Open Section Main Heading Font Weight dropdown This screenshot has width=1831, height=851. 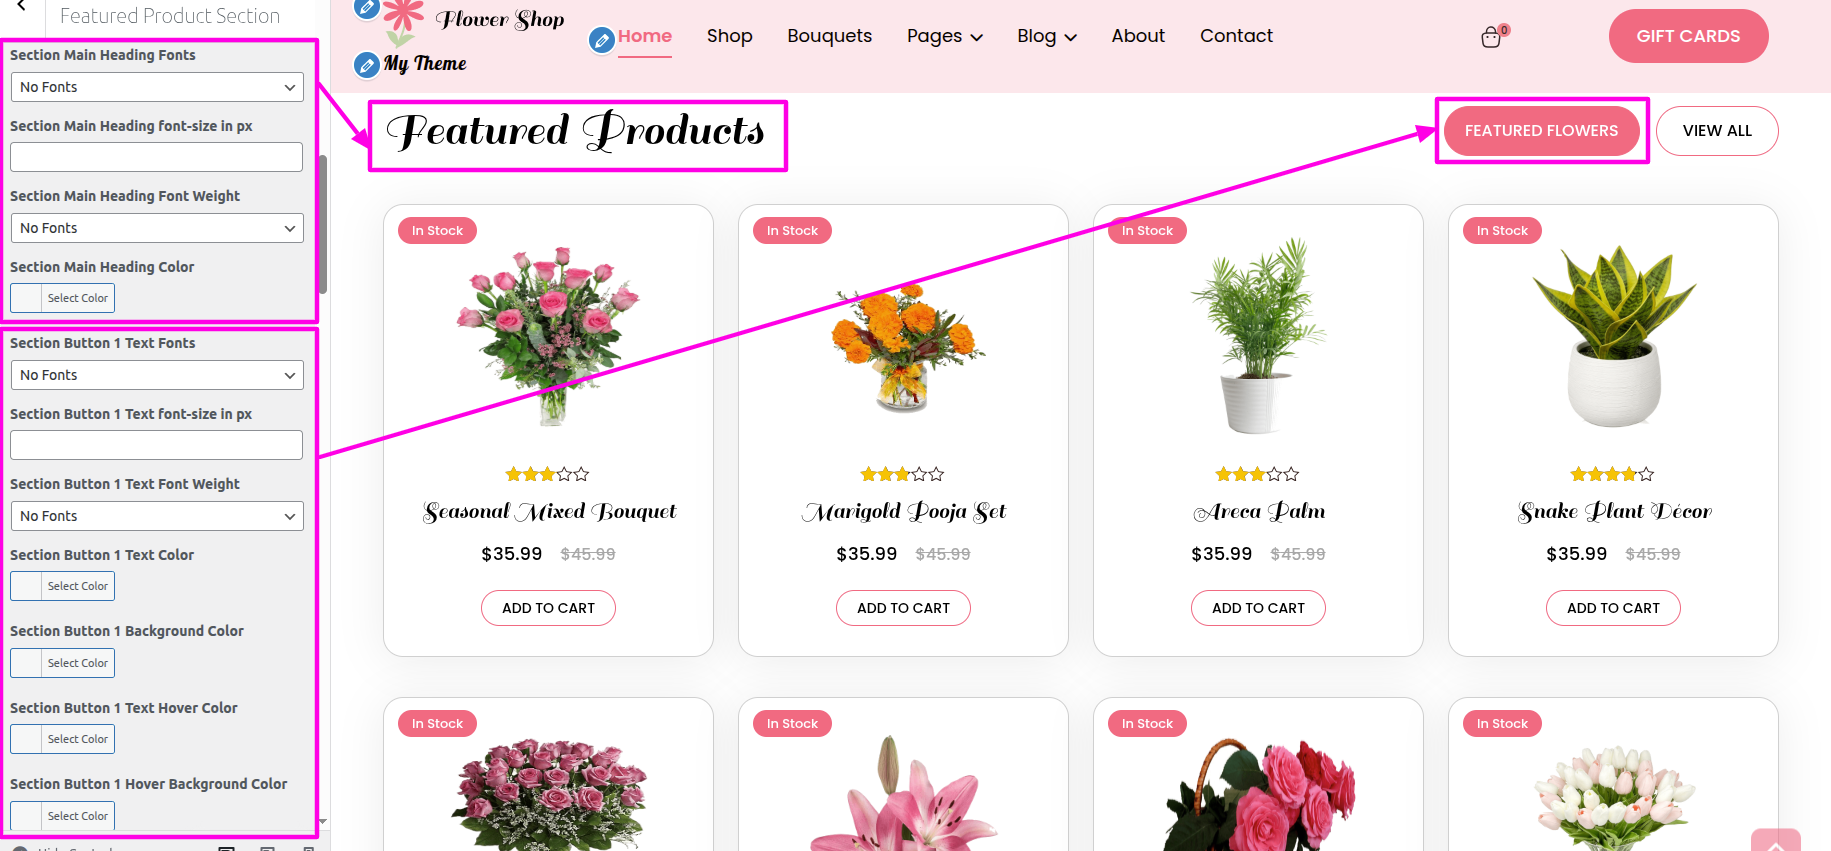(157, 228)
